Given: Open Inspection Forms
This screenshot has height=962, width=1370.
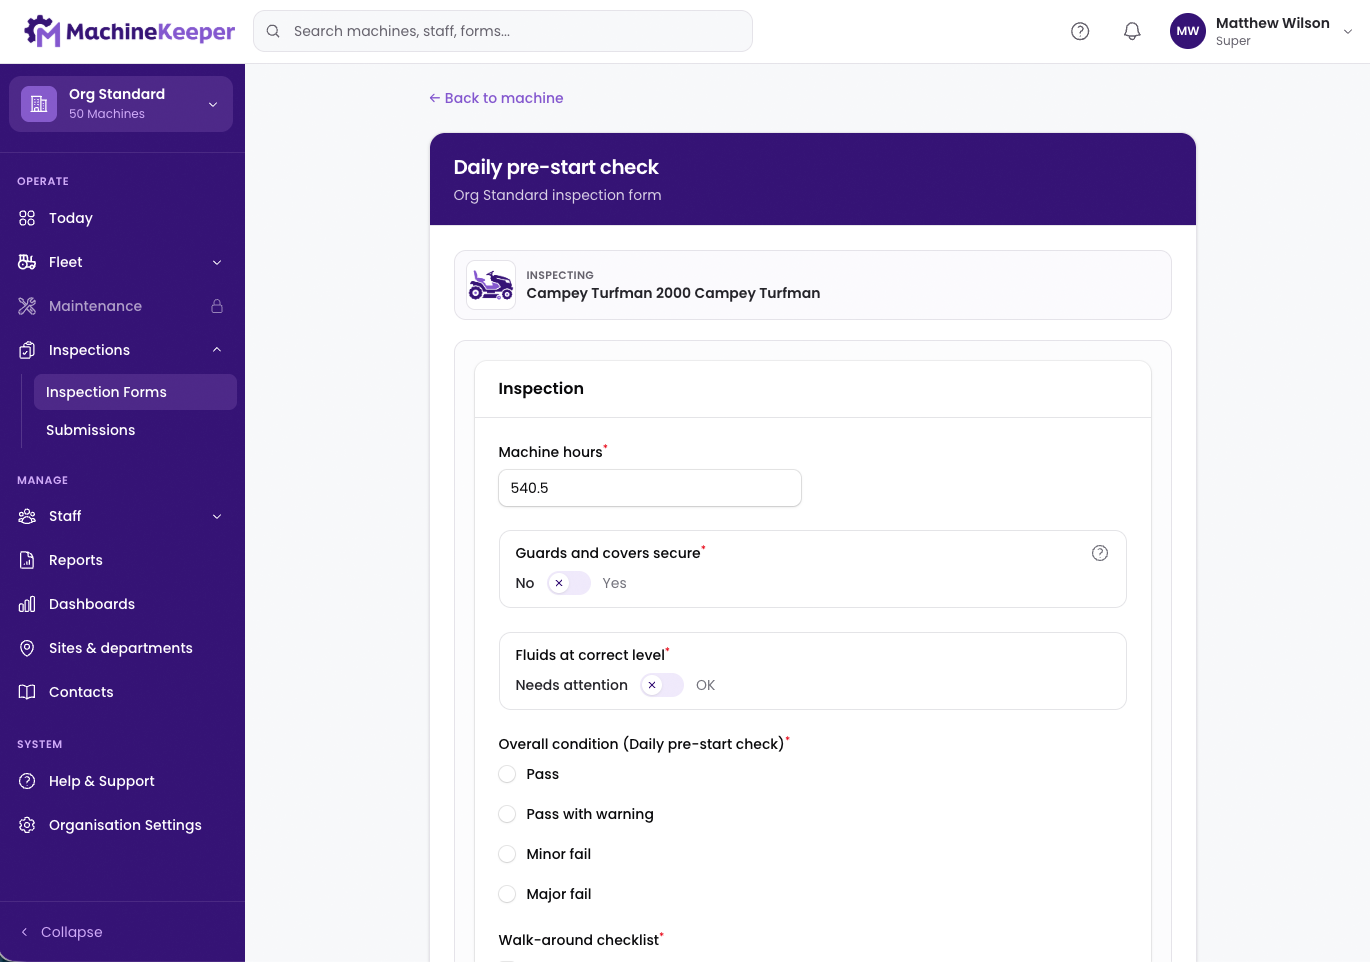Looking at the screenshot, I should pyautogui.click(x=135, y=392).
